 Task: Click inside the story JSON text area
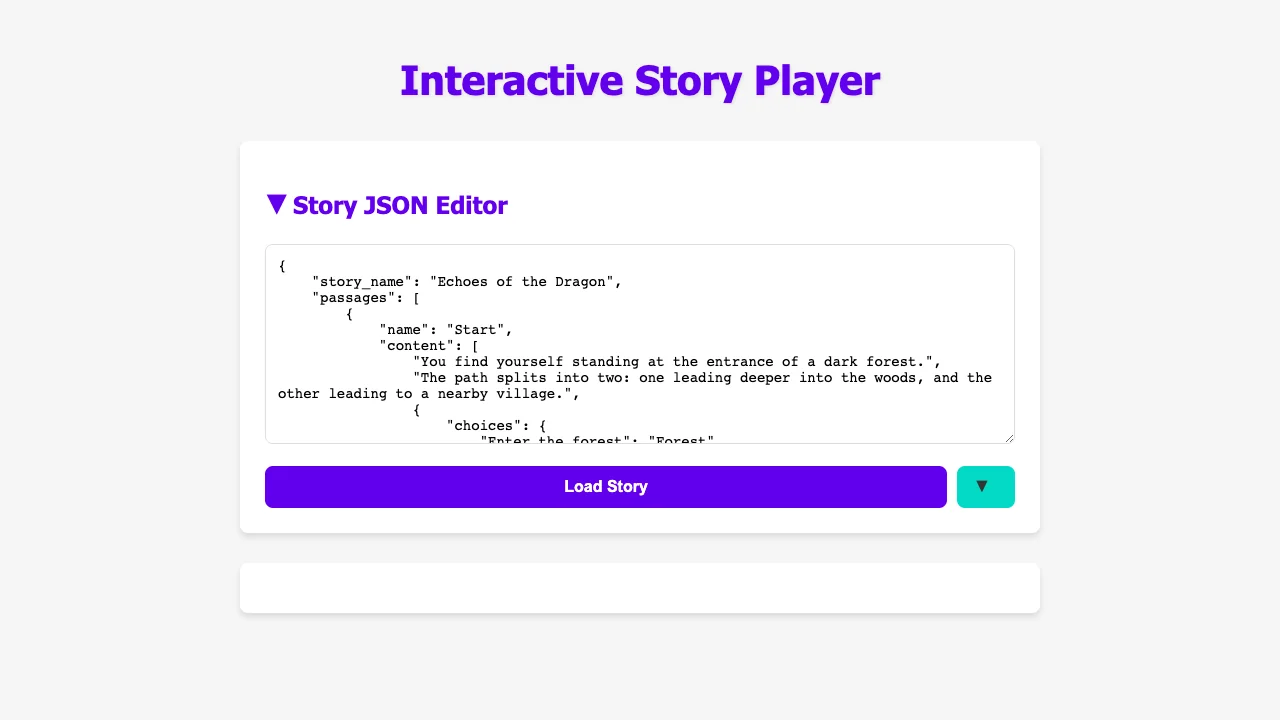click(x=640, y=344)
